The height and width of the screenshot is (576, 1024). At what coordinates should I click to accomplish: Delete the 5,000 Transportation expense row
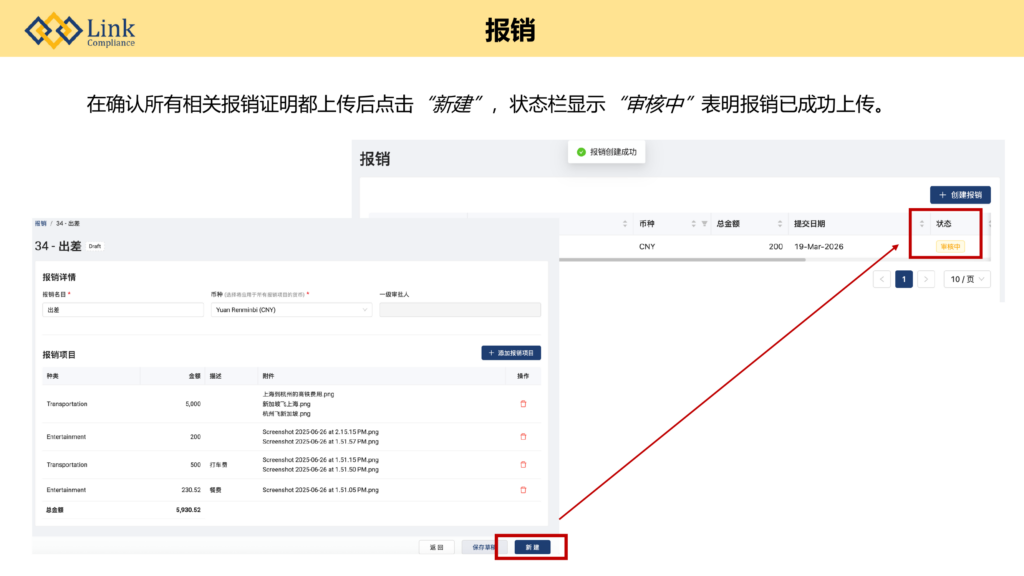click(x=522, y=404)
